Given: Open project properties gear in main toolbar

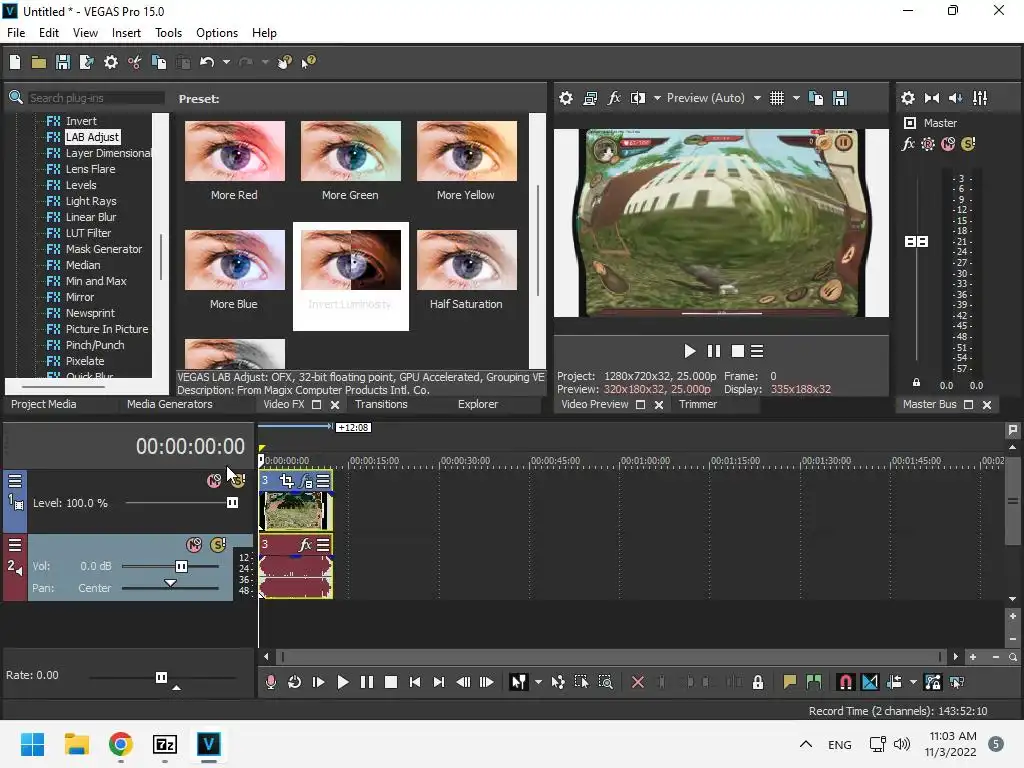Looking at the screenshot, I should click(x=111, y=62).
